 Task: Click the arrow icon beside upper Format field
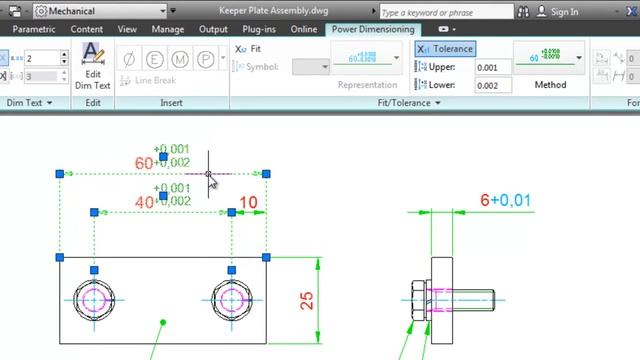[619, 58]
